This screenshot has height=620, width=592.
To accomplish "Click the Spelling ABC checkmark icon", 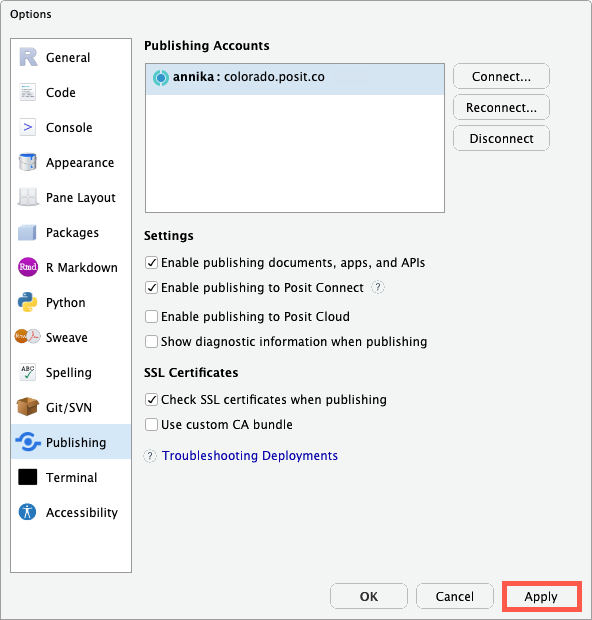I will tap(28, 372).
